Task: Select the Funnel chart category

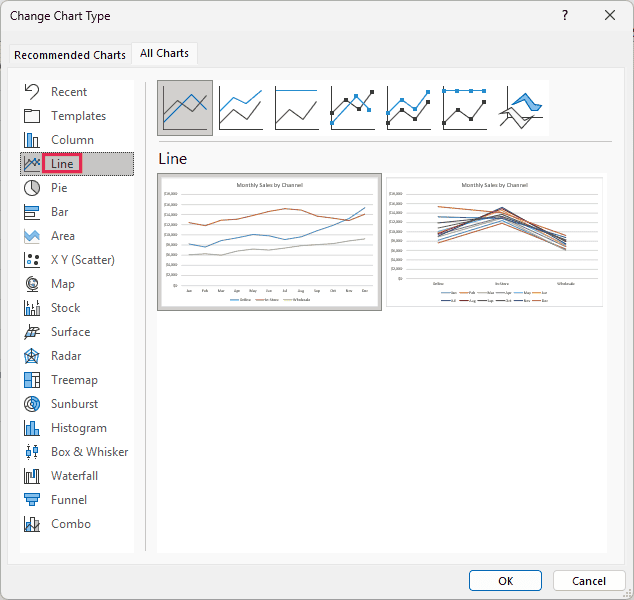Action: (x=77, y=500)
